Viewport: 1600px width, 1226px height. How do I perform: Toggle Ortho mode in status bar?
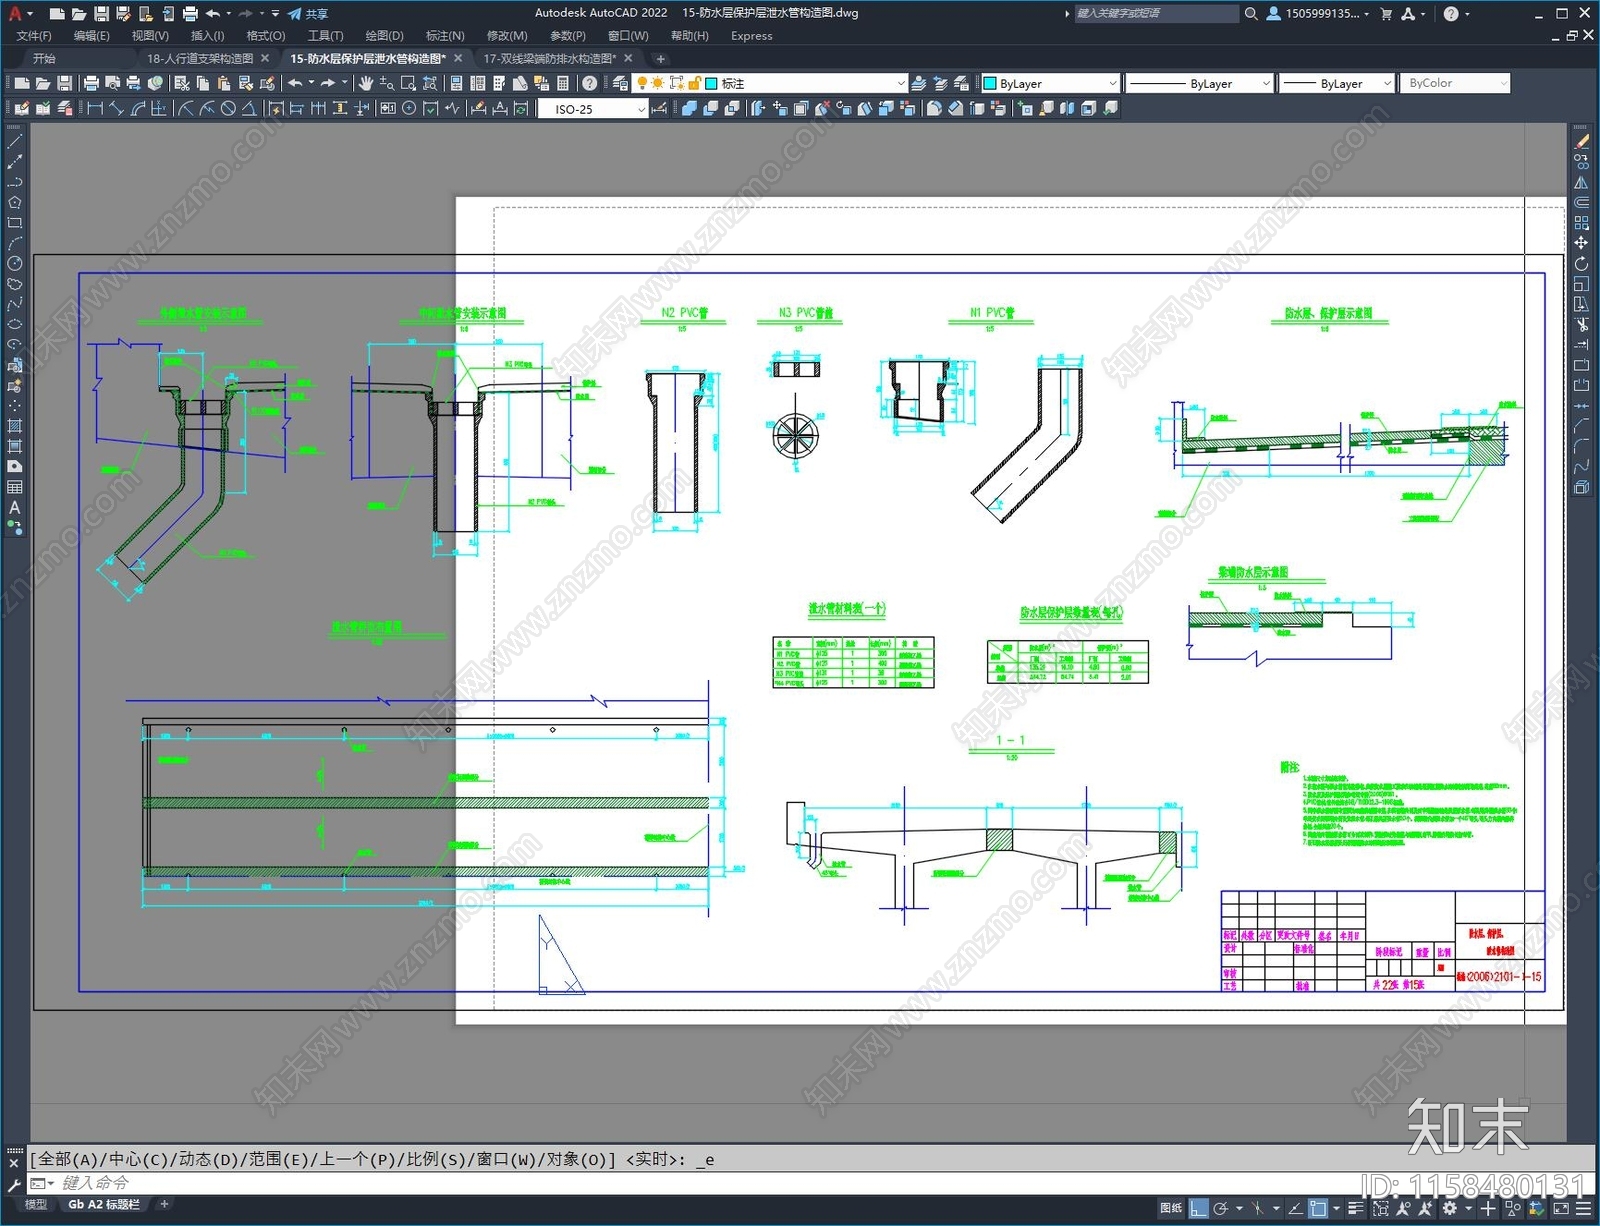tap(1199, 1208)
